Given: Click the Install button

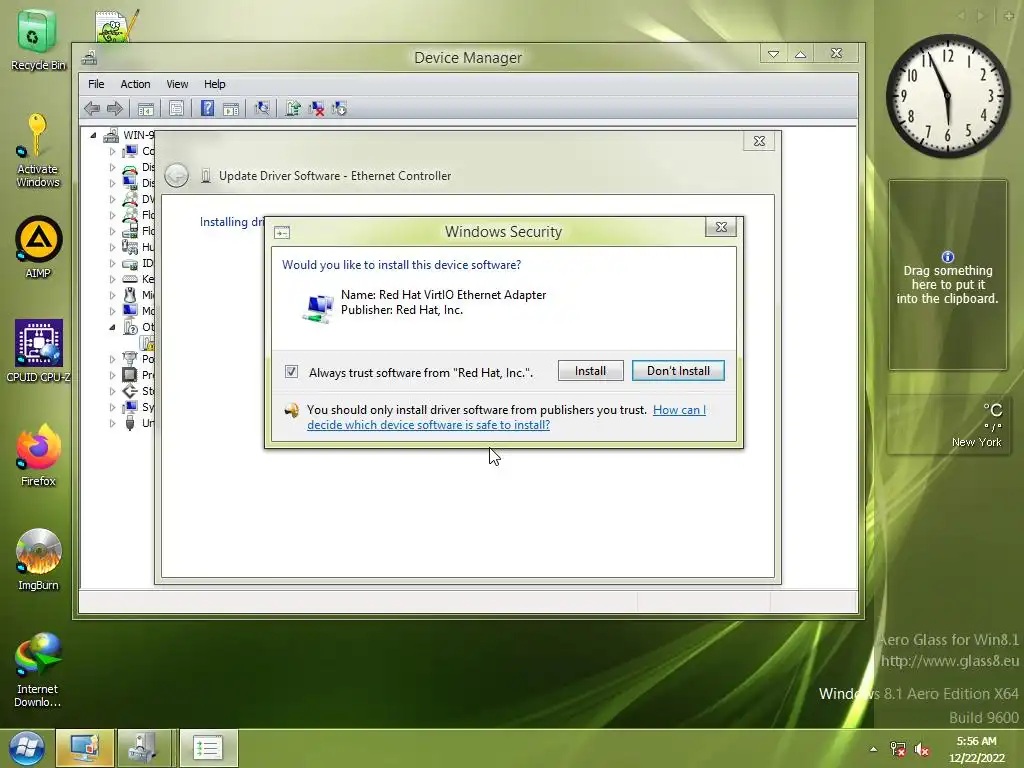Looking at the screenshot, I should [590, 371].
